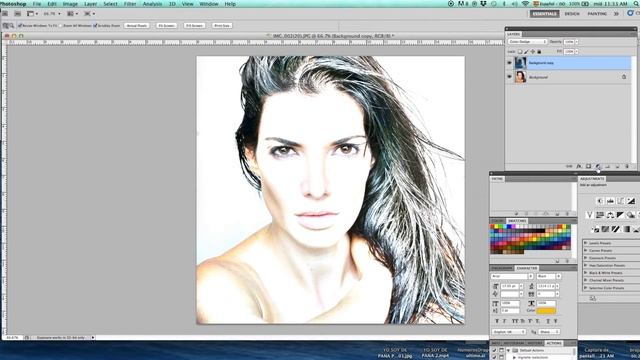Click the character Color swatch

[546, 311]
